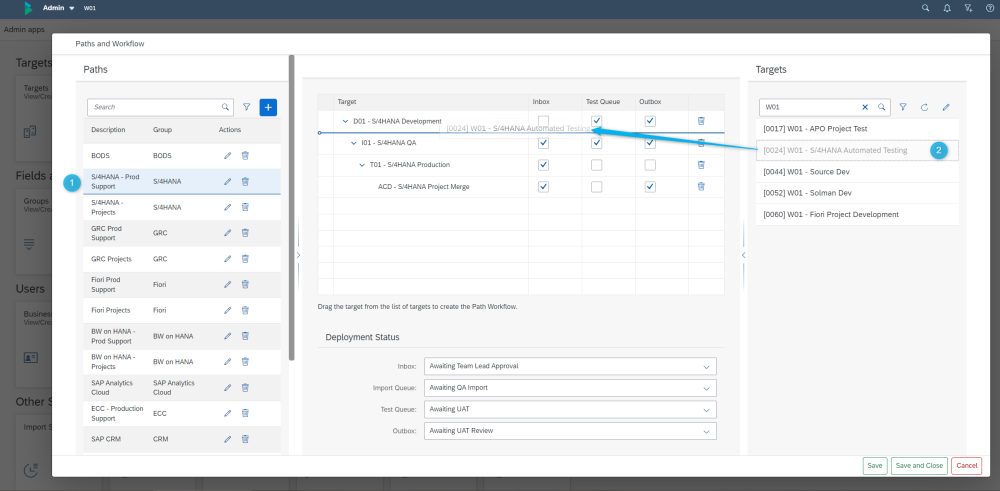Click the add path plus button
This screenshot has width=1000, height=491.
[x=268, y=107]
